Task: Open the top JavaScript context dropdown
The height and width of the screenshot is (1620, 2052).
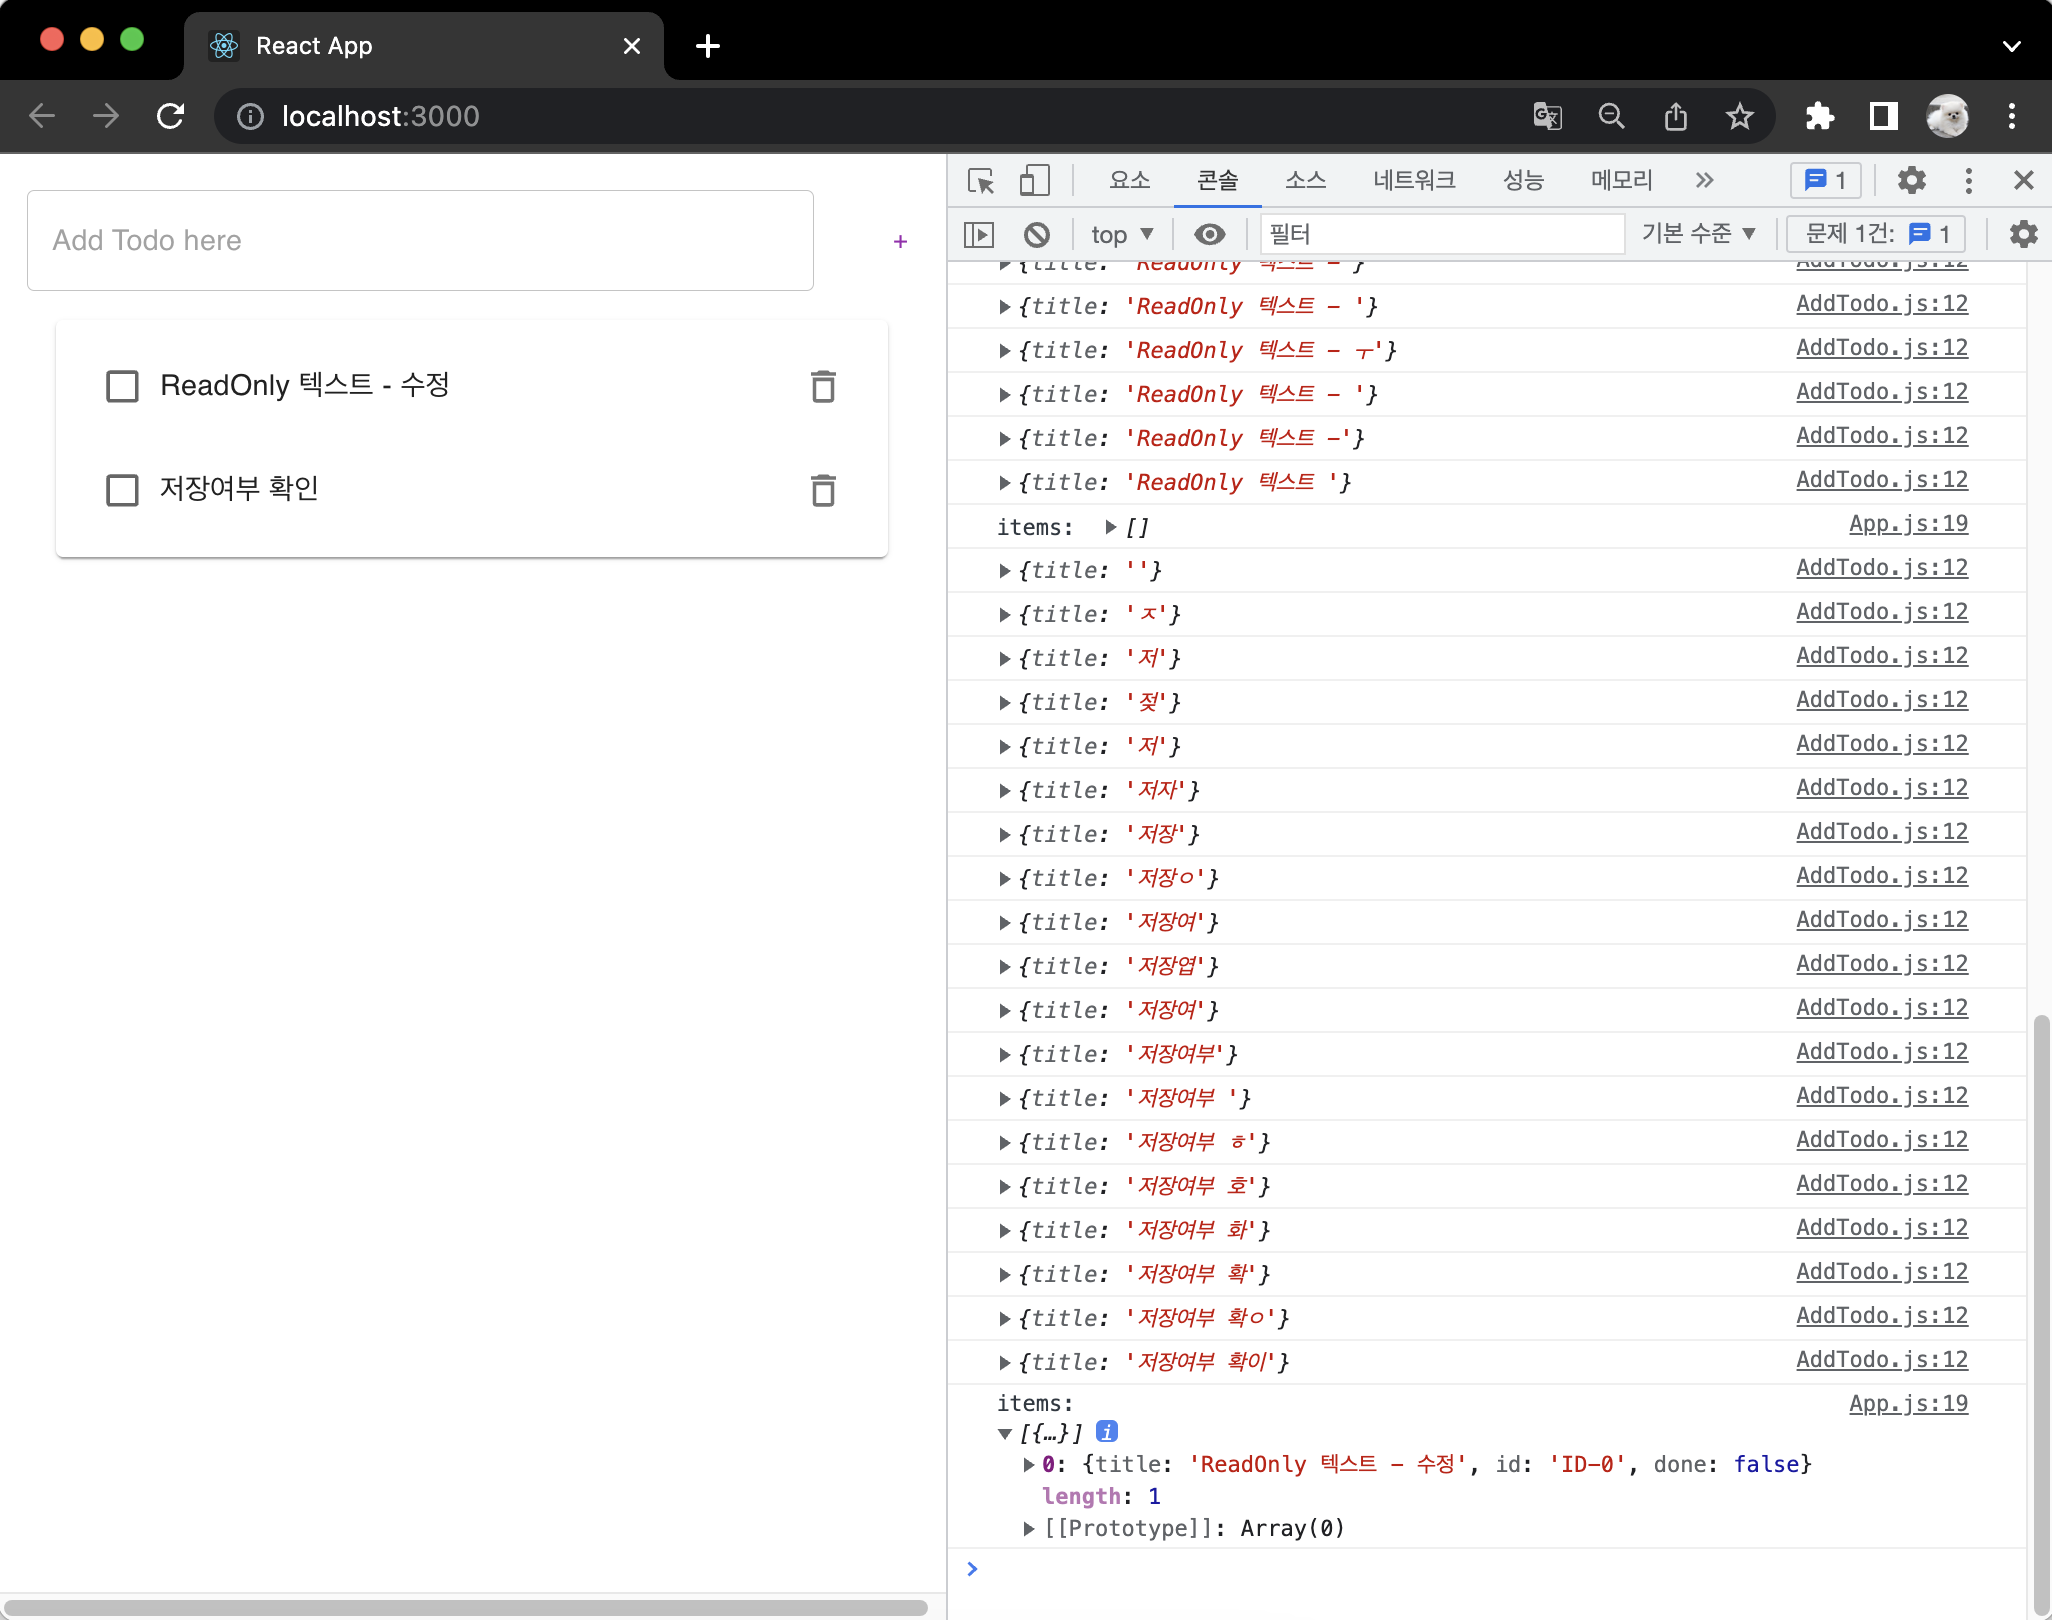Action: click(x=1122, y=235)
